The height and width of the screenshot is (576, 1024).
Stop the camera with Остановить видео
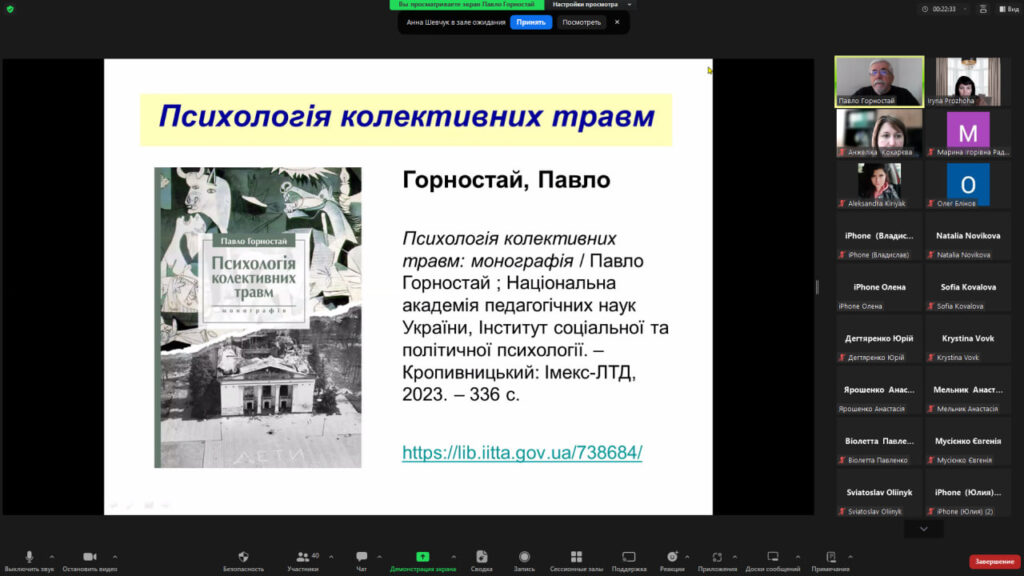[89, 558]
